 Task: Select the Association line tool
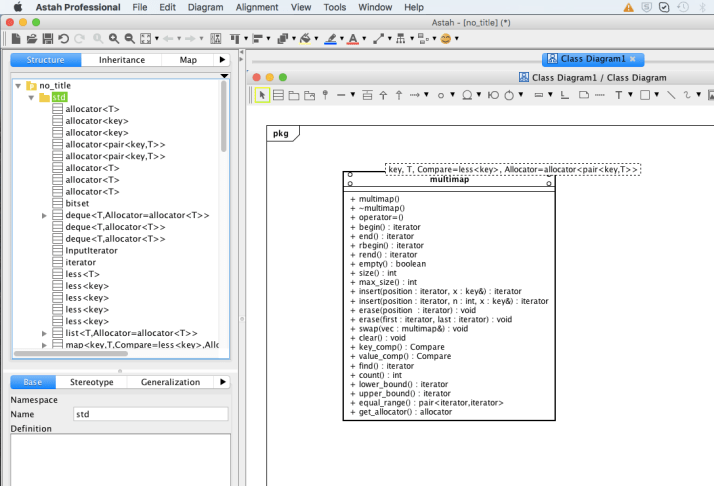pyautogui.click(x=341, y=95)
